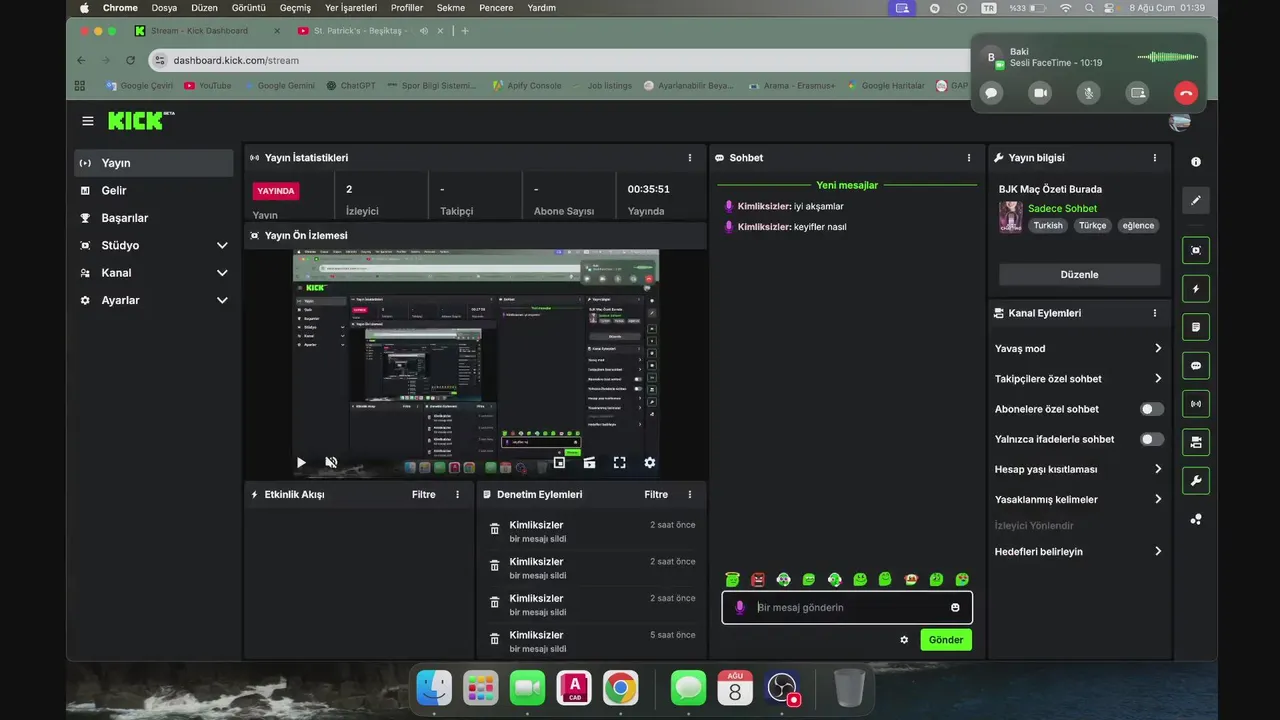Screen dimensions: 1280x720
Task: Click the Düzenle button in Yayın bilgisi
Action: click(1079, 274)
